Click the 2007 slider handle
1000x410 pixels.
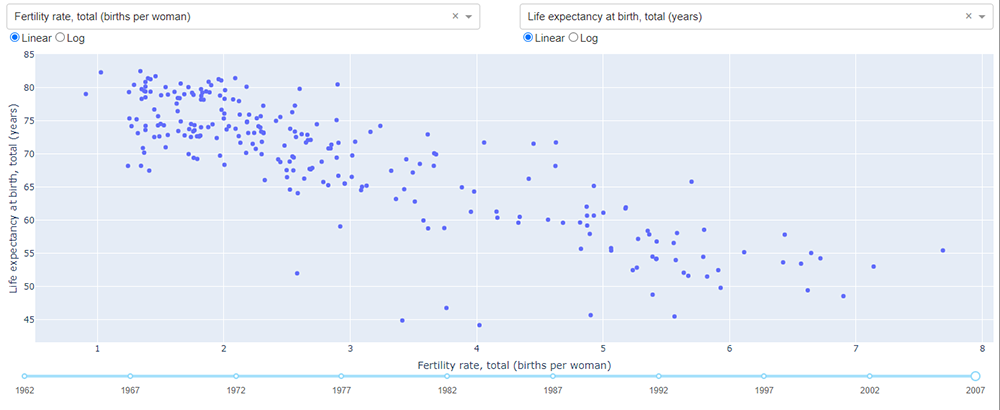click(975, 376)
